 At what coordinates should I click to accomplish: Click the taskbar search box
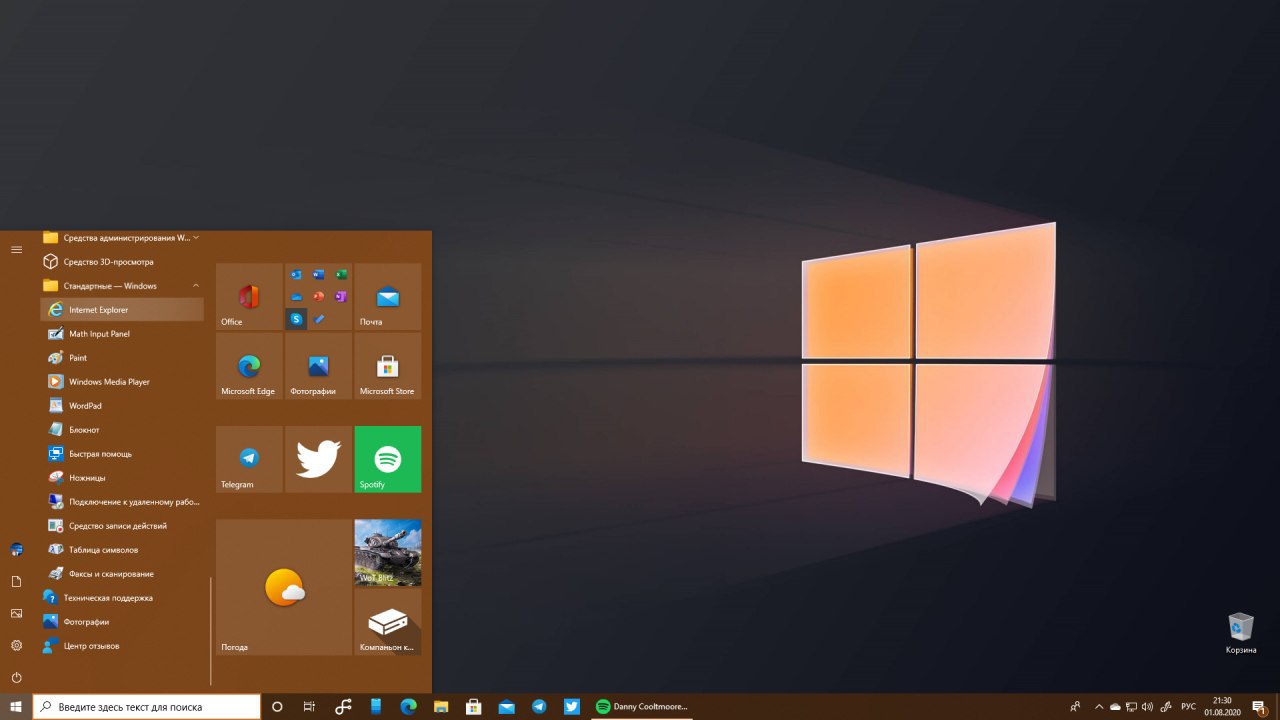(x=147, y=707)
